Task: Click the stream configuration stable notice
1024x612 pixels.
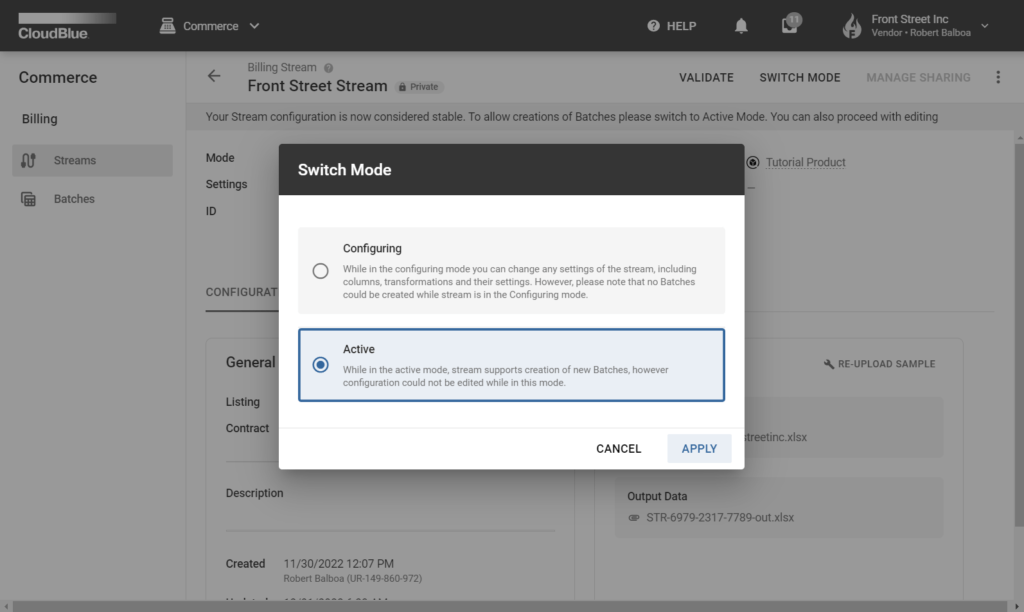Action: point(571,117)
